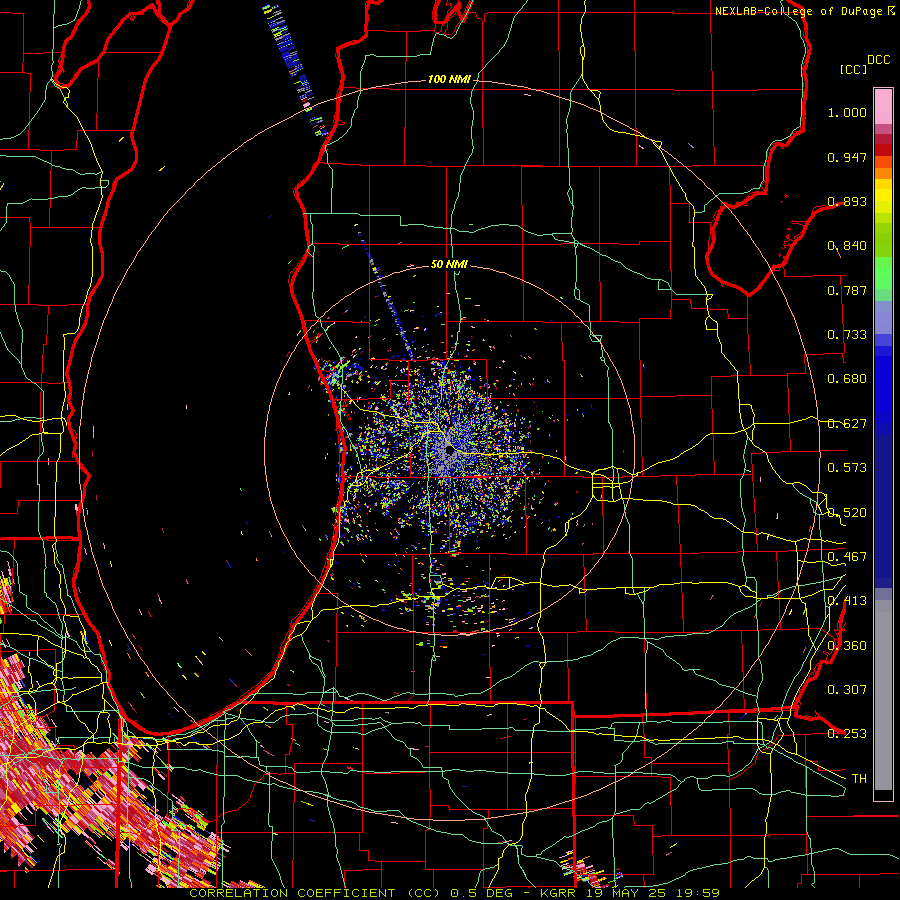Select the 0.947 scale value
This screenshot has width=900, height=900.
(x=847, y=157)
